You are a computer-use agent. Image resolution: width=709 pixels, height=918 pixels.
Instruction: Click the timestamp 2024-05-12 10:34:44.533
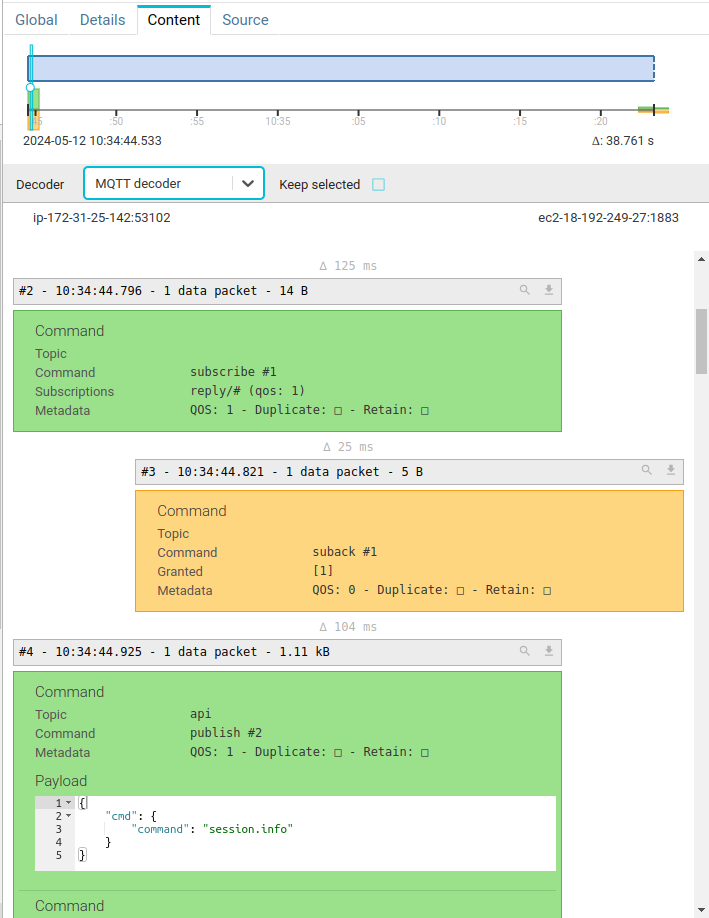coord(93,141)
